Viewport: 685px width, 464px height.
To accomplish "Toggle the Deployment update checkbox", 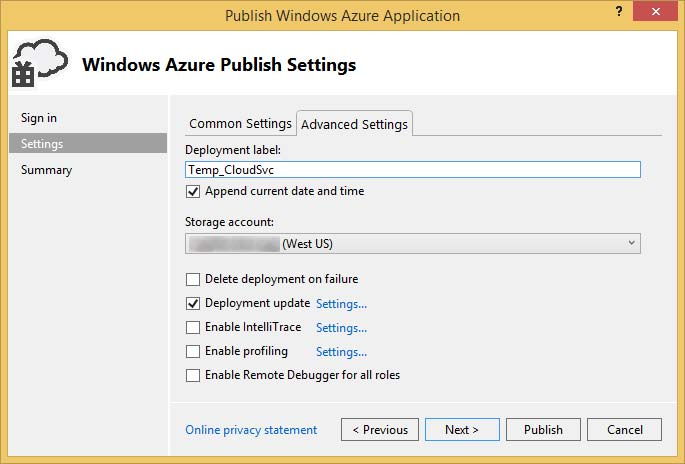I will click(x=194, y=303).
